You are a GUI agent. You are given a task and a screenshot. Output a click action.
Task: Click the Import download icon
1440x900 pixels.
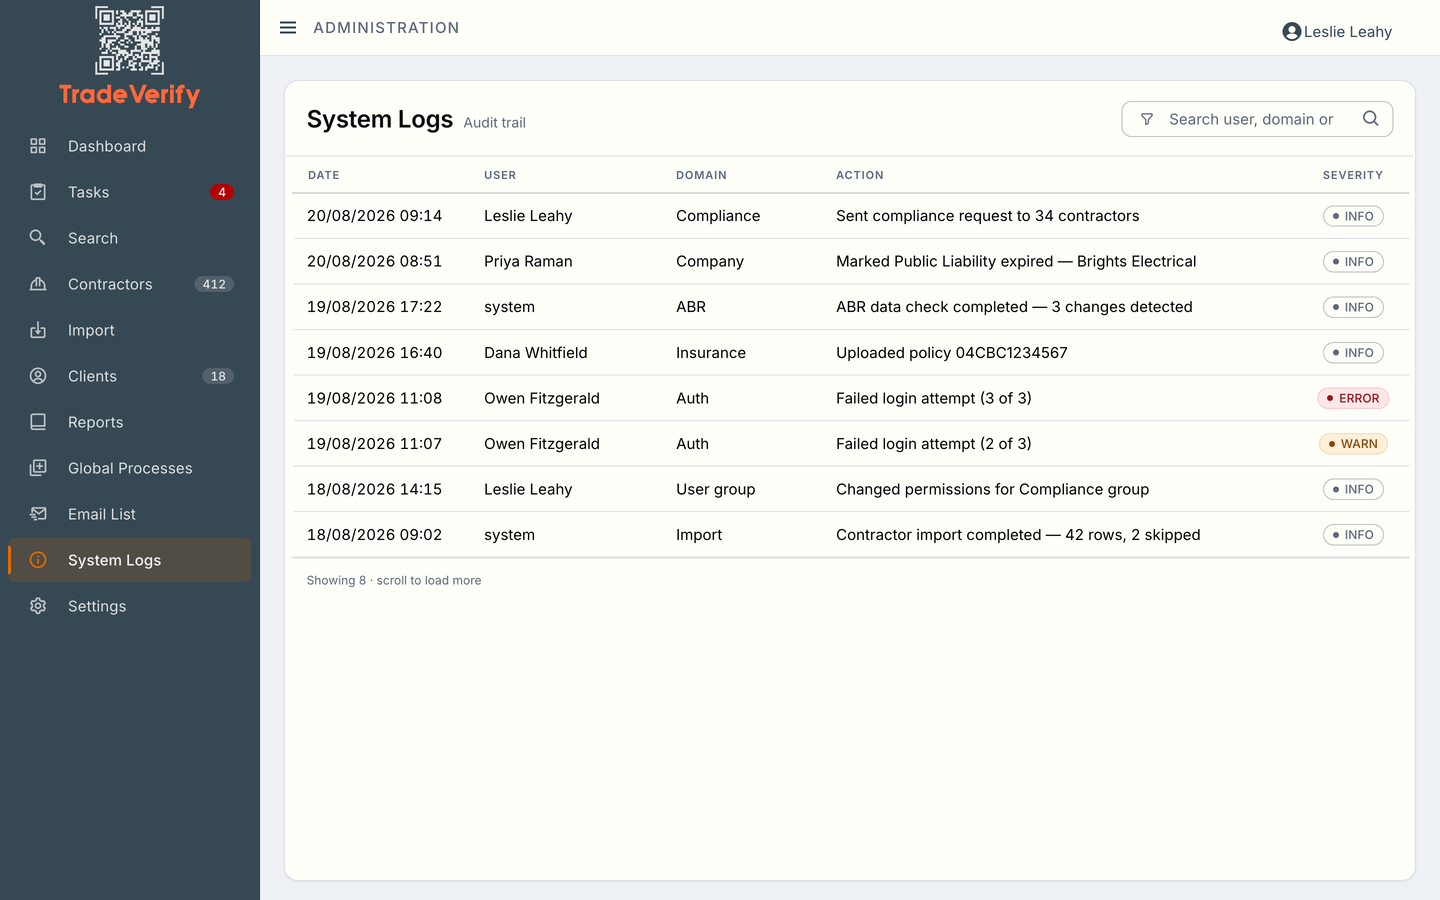(38, 330)
